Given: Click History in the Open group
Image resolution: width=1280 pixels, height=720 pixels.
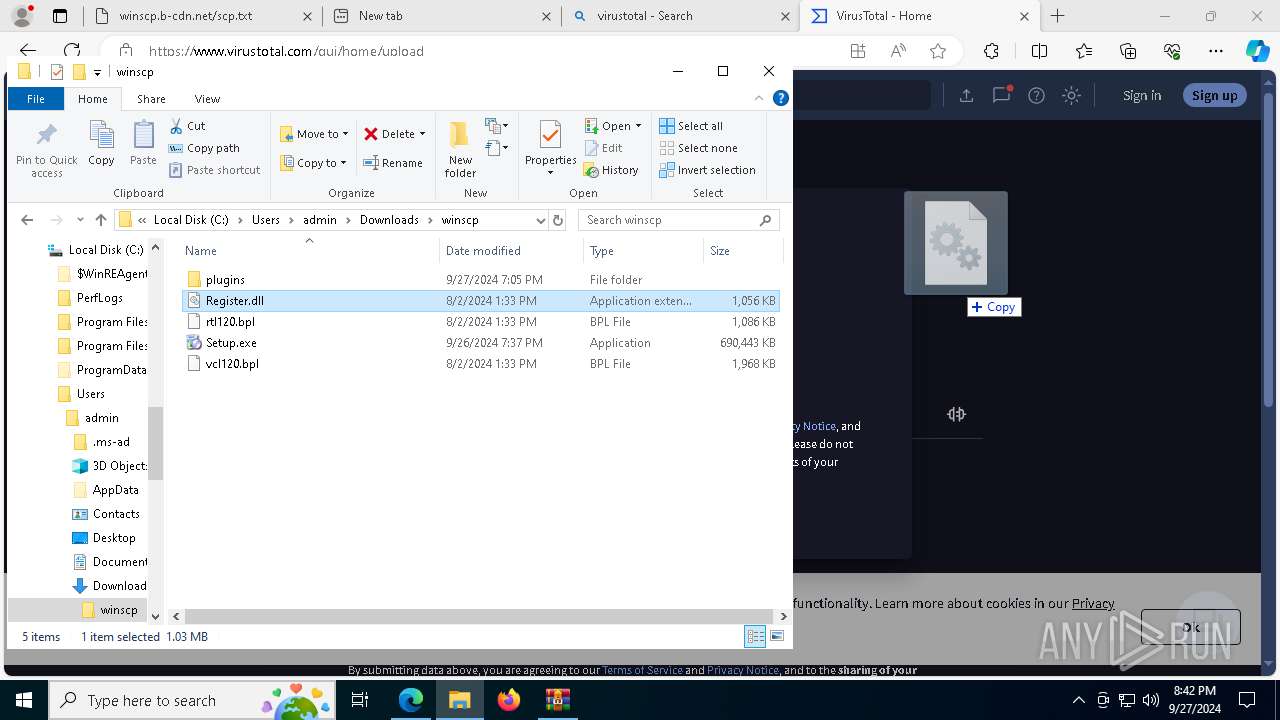Looking at the screenshot, I should click(x=610, y=170).
